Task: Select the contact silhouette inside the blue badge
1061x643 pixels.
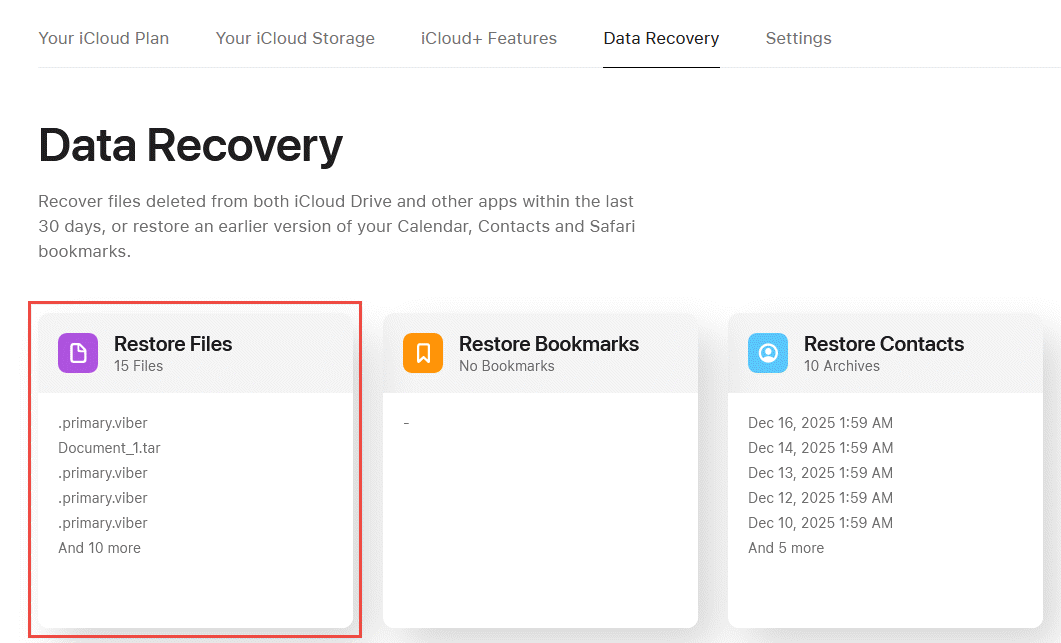Action: click(768, 353)
